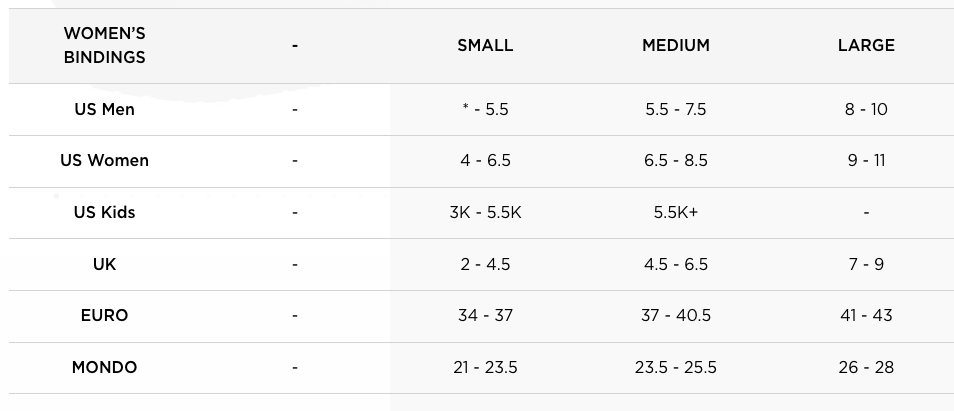Viewport: 954px width, 411px height.
Task: Click US Men large value 8 - 10
Action: coord(866,109)
